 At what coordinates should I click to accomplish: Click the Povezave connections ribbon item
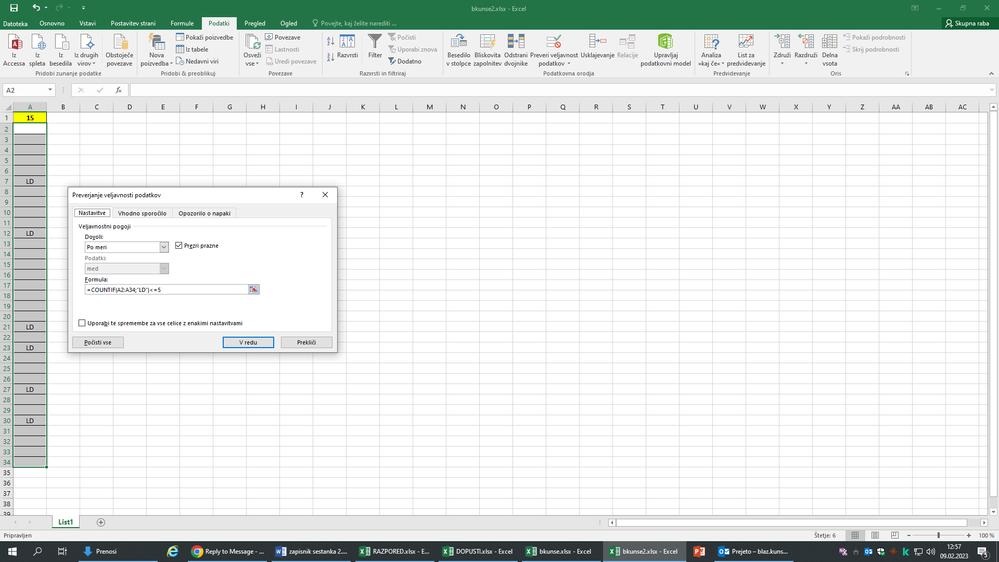[282, 38]
